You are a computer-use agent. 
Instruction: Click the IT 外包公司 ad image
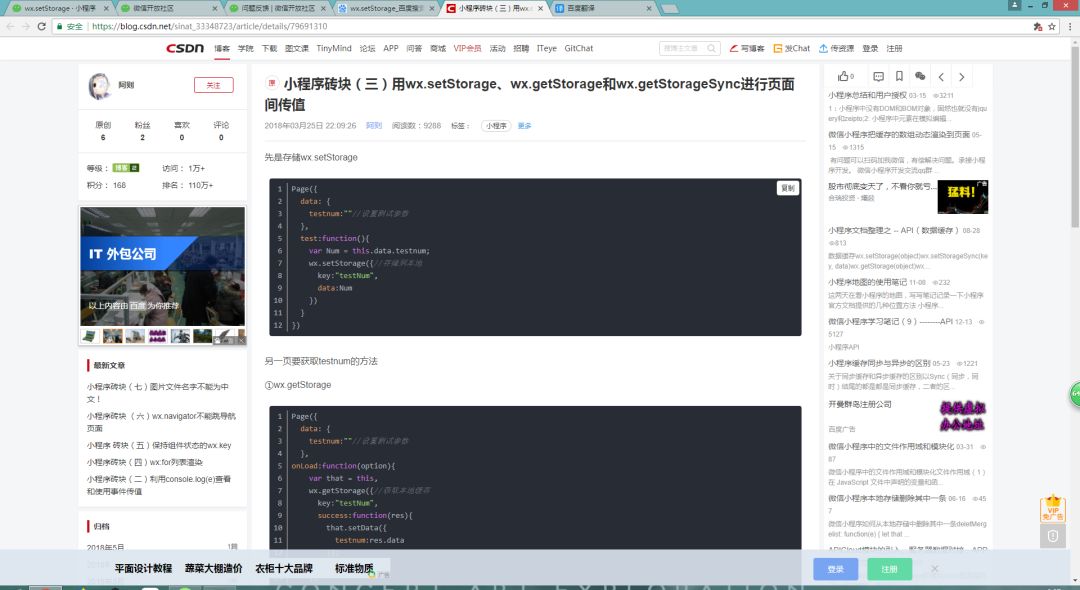[x=163, y=266]
